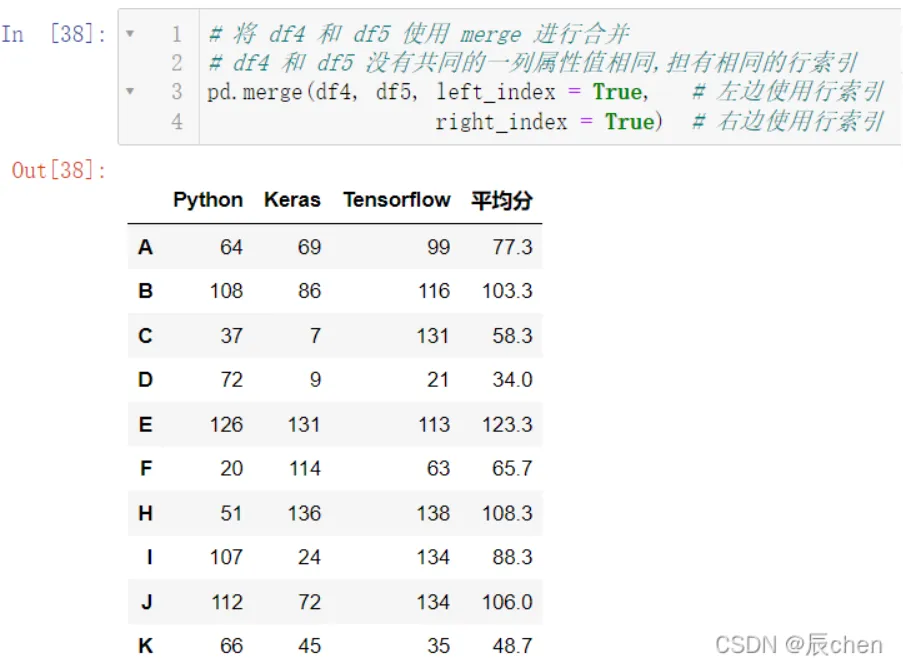Click Tensorflow value 138 in row H
This screenshot has height=662, width=903.
click(433, 513)
